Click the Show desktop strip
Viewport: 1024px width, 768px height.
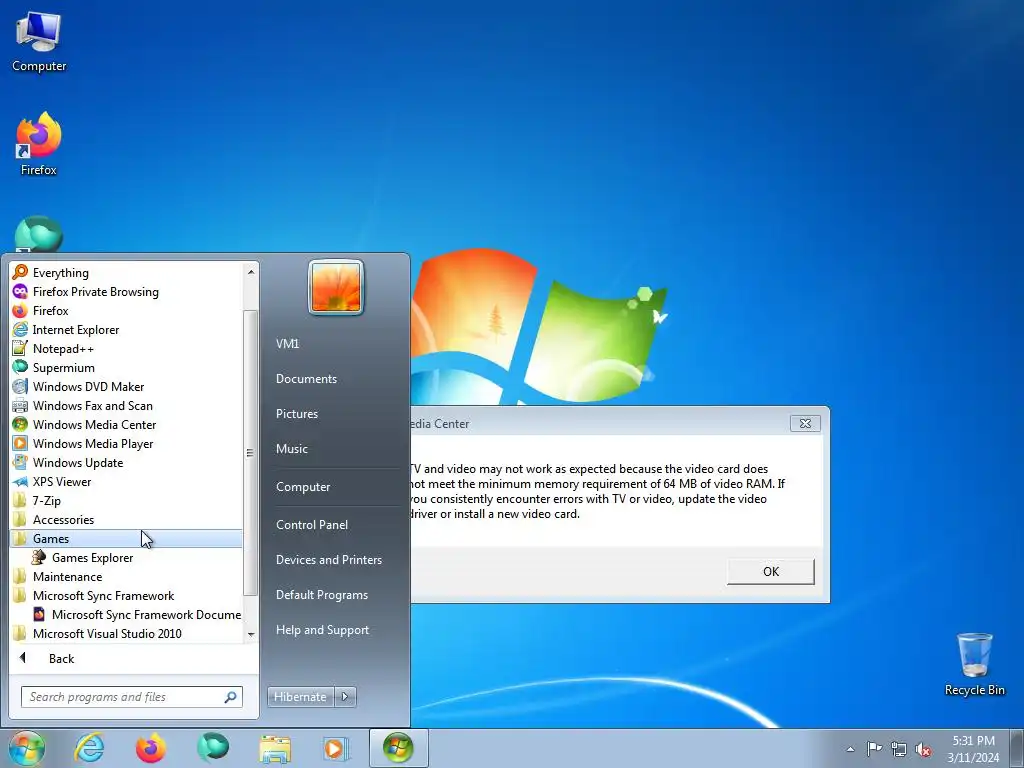[x=1017, y=749]
